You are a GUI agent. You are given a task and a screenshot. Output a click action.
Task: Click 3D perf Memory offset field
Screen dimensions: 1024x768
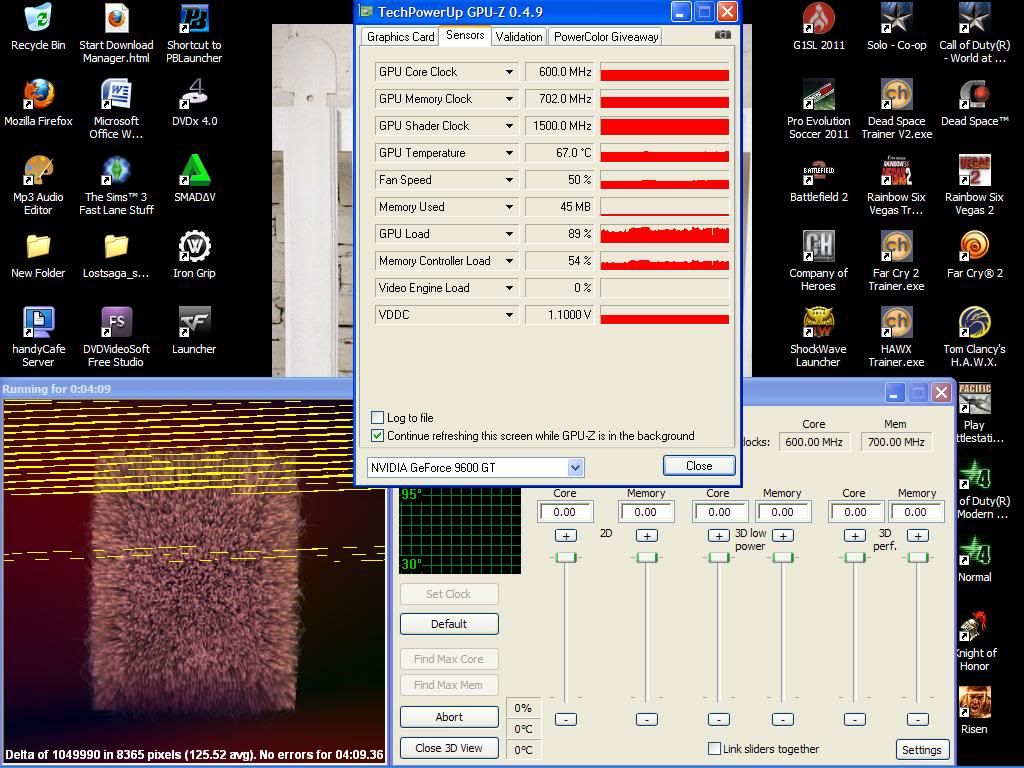pyautogui.click(x=917, y=512)
